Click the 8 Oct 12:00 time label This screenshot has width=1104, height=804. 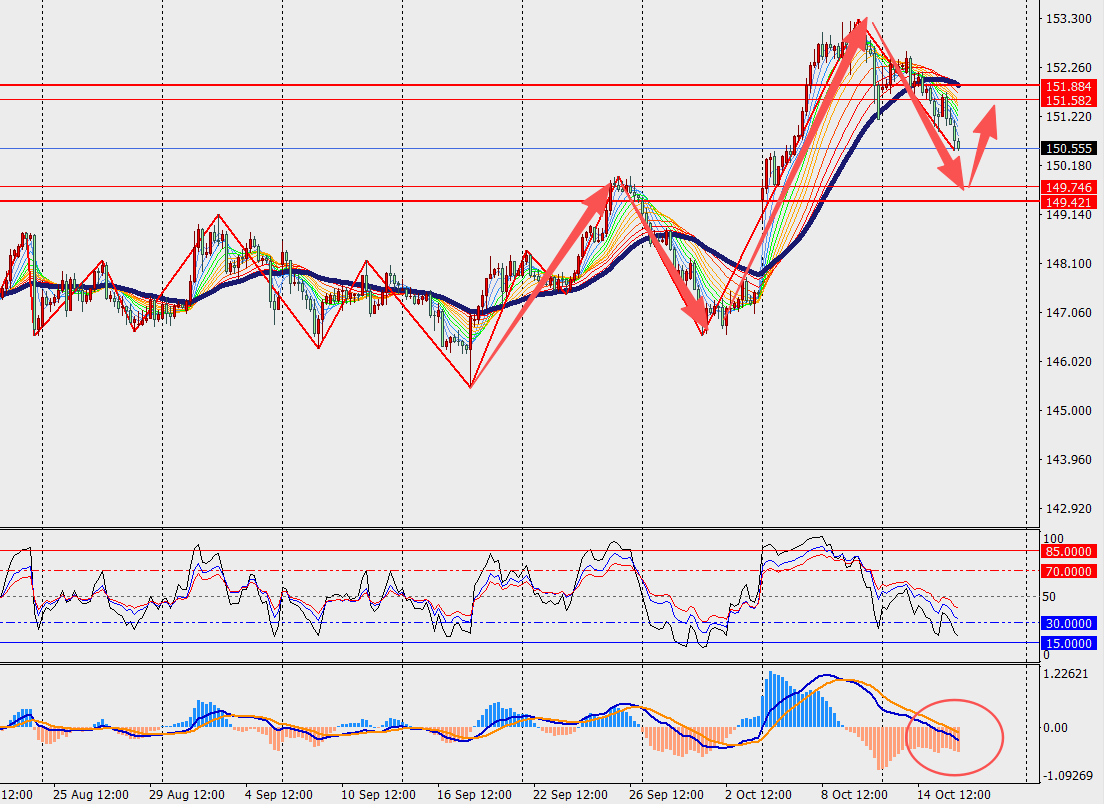pos(854,795)
